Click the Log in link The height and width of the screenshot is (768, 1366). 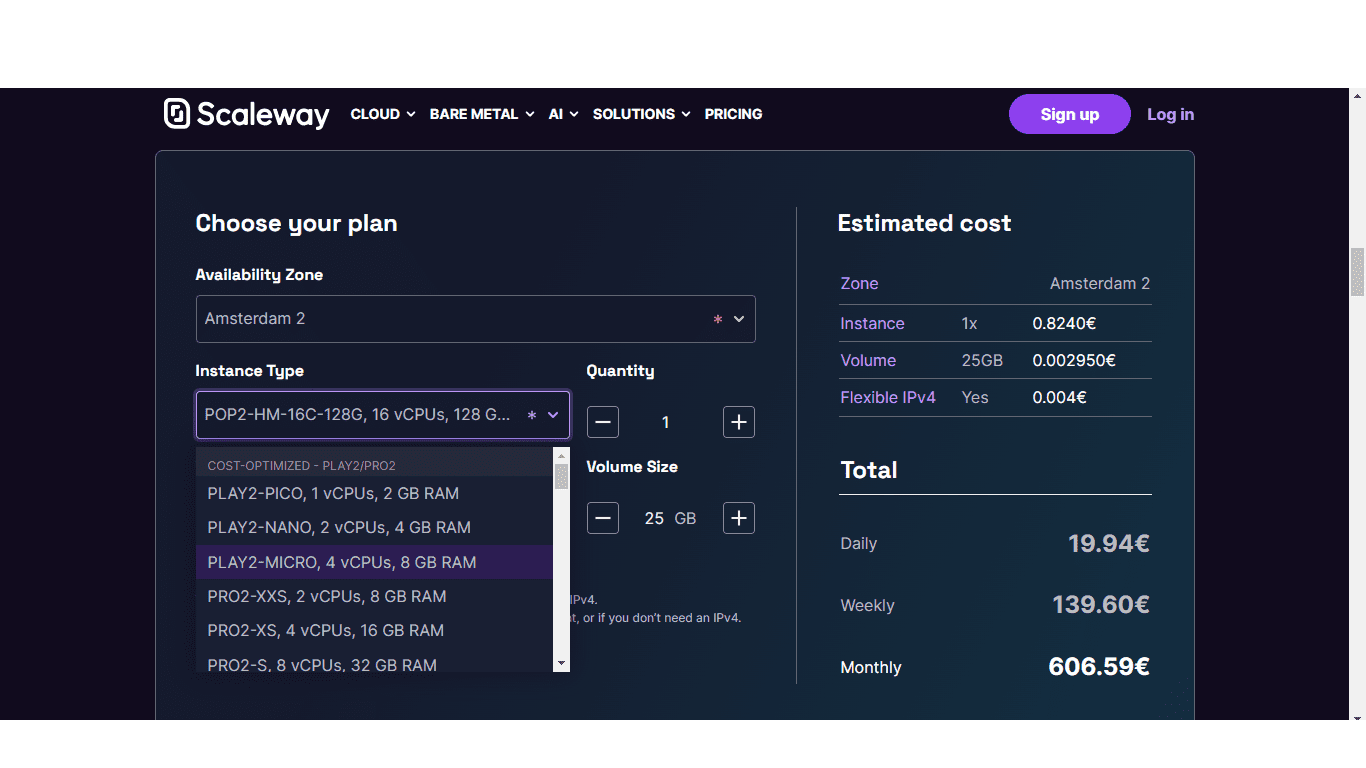coord(1170,114)
